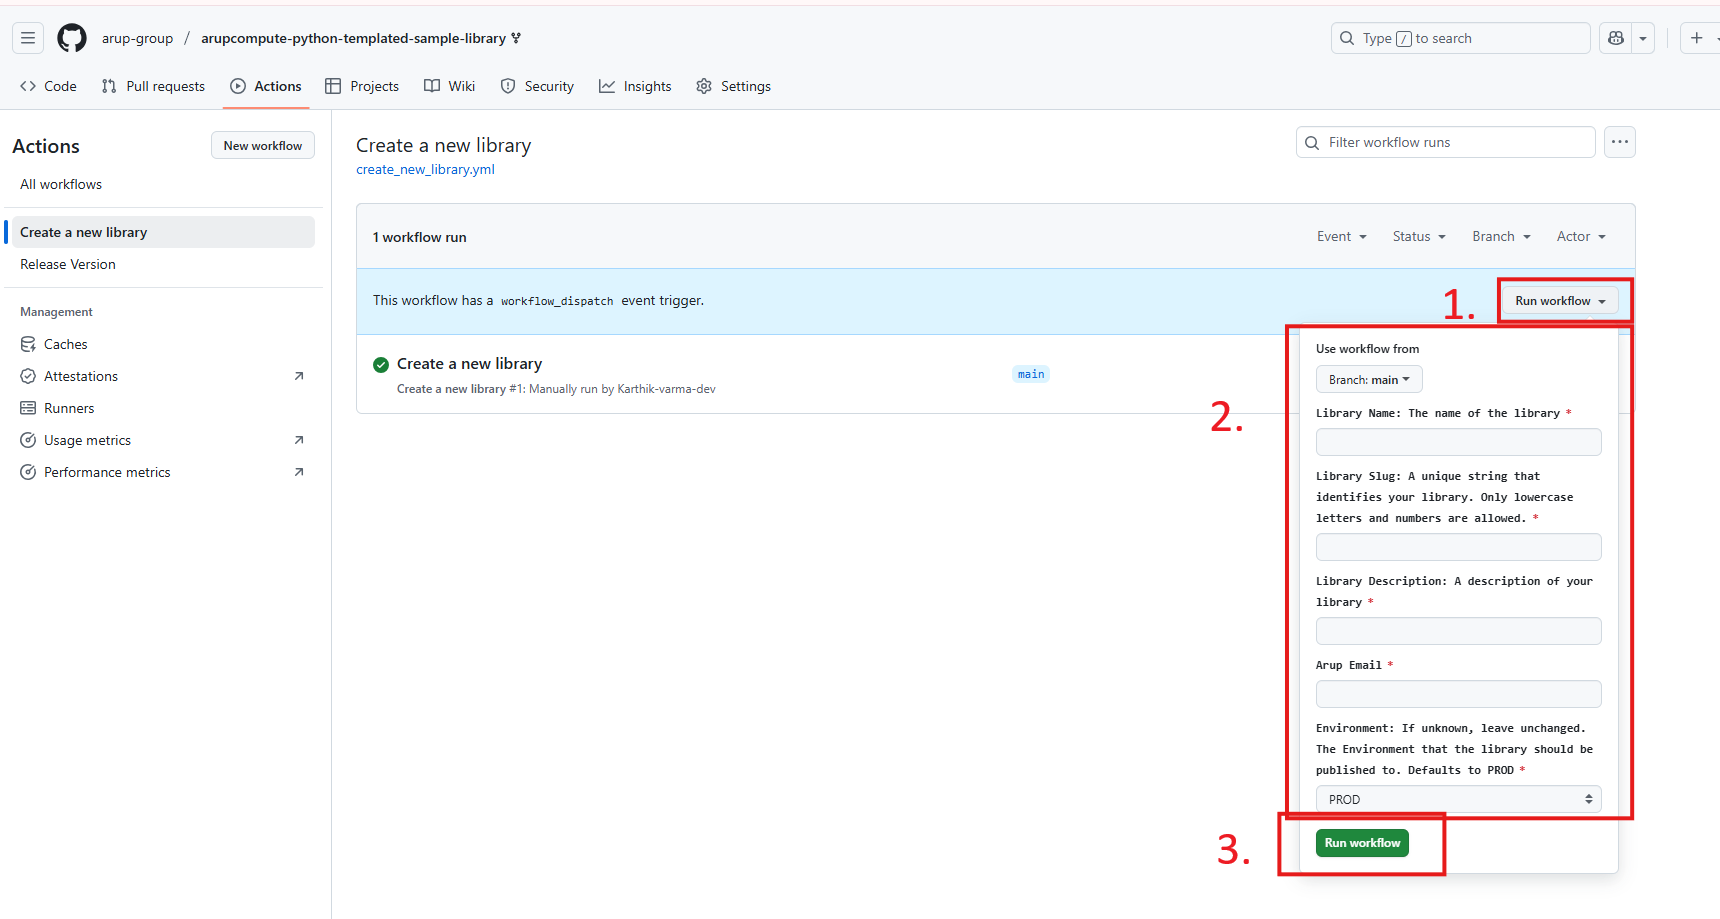Focus the Type / to search box
Screen dimensions: 1720x919
(1461, 38)
